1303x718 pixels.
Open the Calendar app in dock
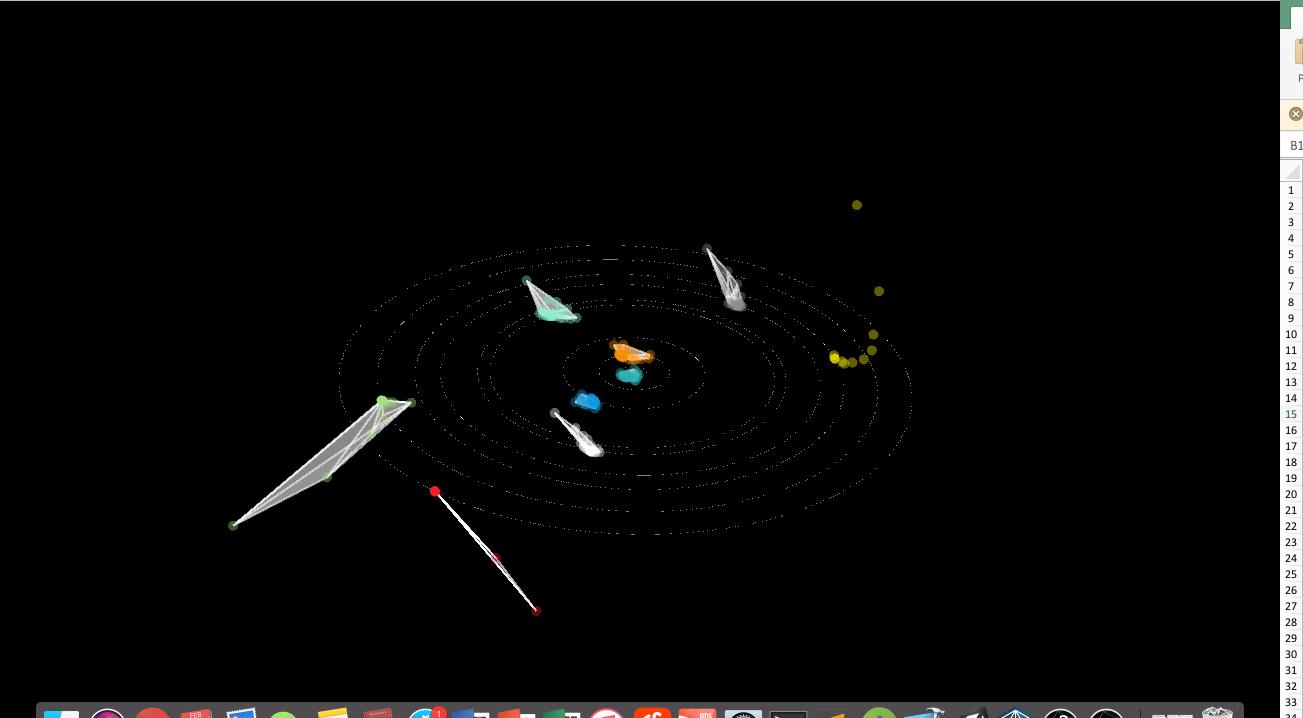pos(196,714)
